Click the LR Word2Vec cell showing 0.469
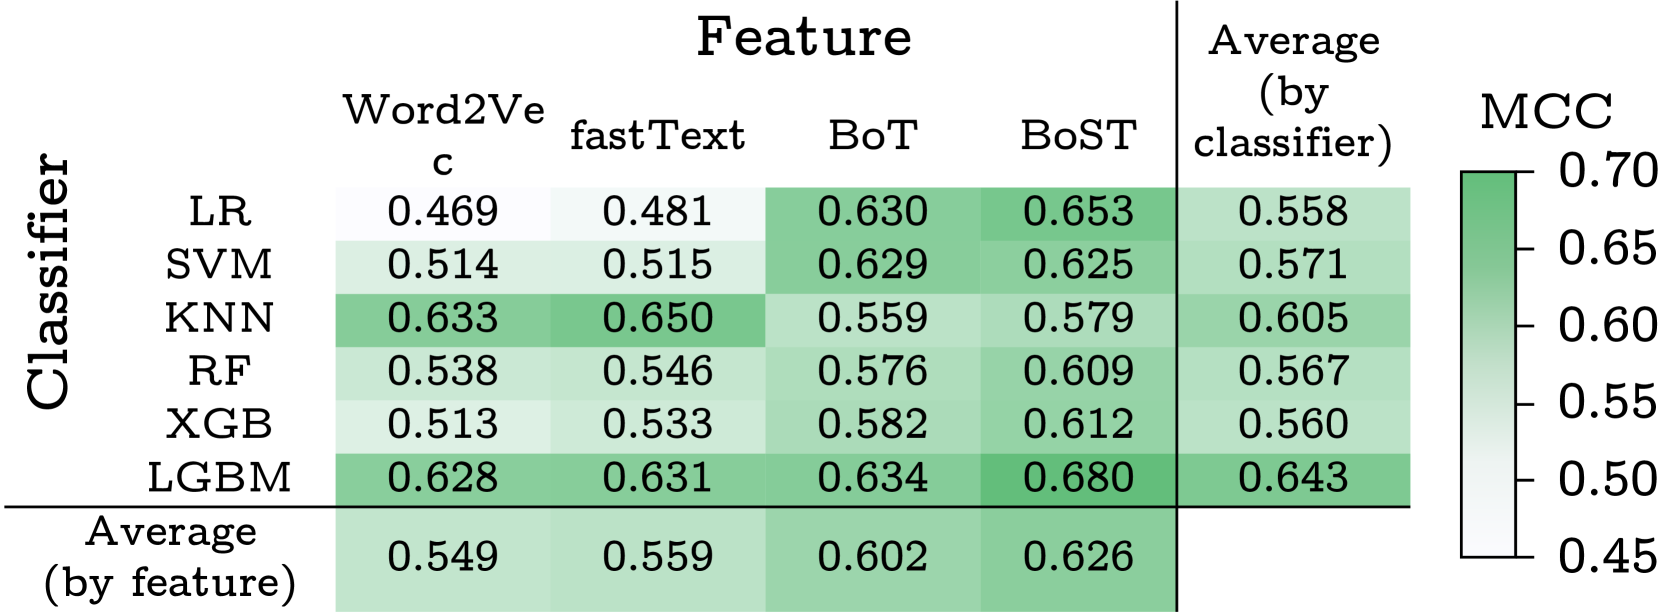The width and height of the screenshot is (1660, 615). pos(442,212)
